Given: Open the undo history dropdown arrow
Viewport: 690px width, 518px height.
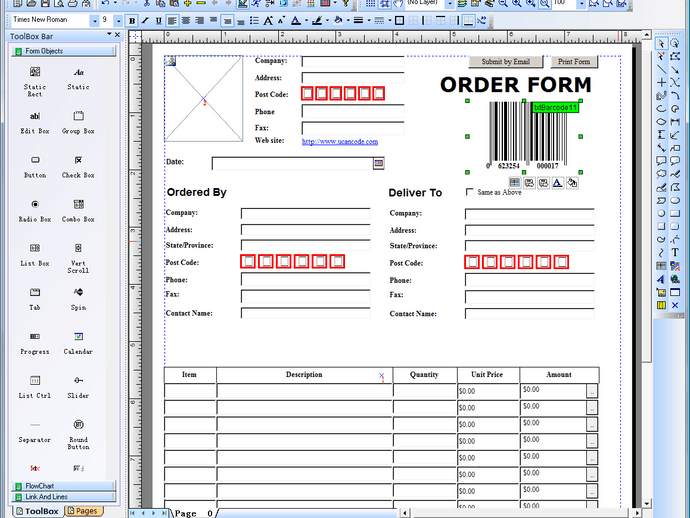Looking at the screenshot, I should click(115, 4).
